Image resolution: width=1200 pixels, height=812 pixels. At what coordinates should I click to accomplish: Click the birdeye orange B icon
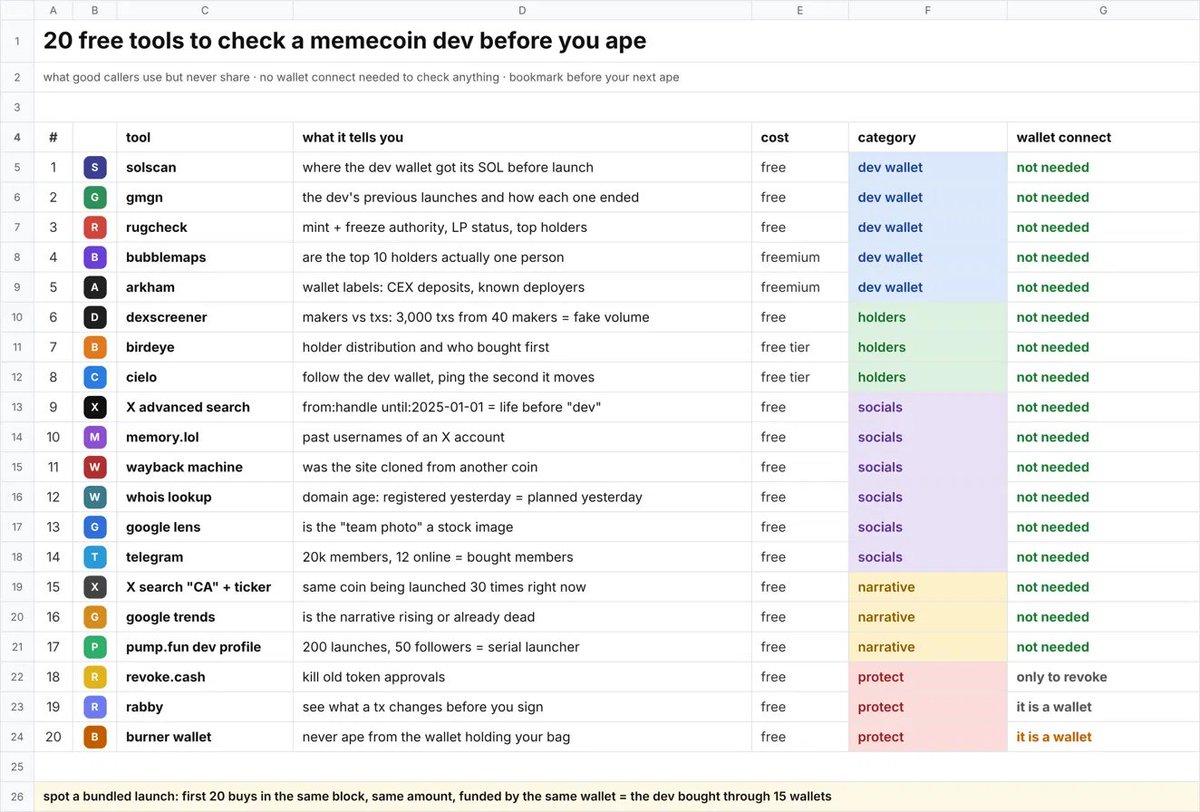tap(95, 347)
